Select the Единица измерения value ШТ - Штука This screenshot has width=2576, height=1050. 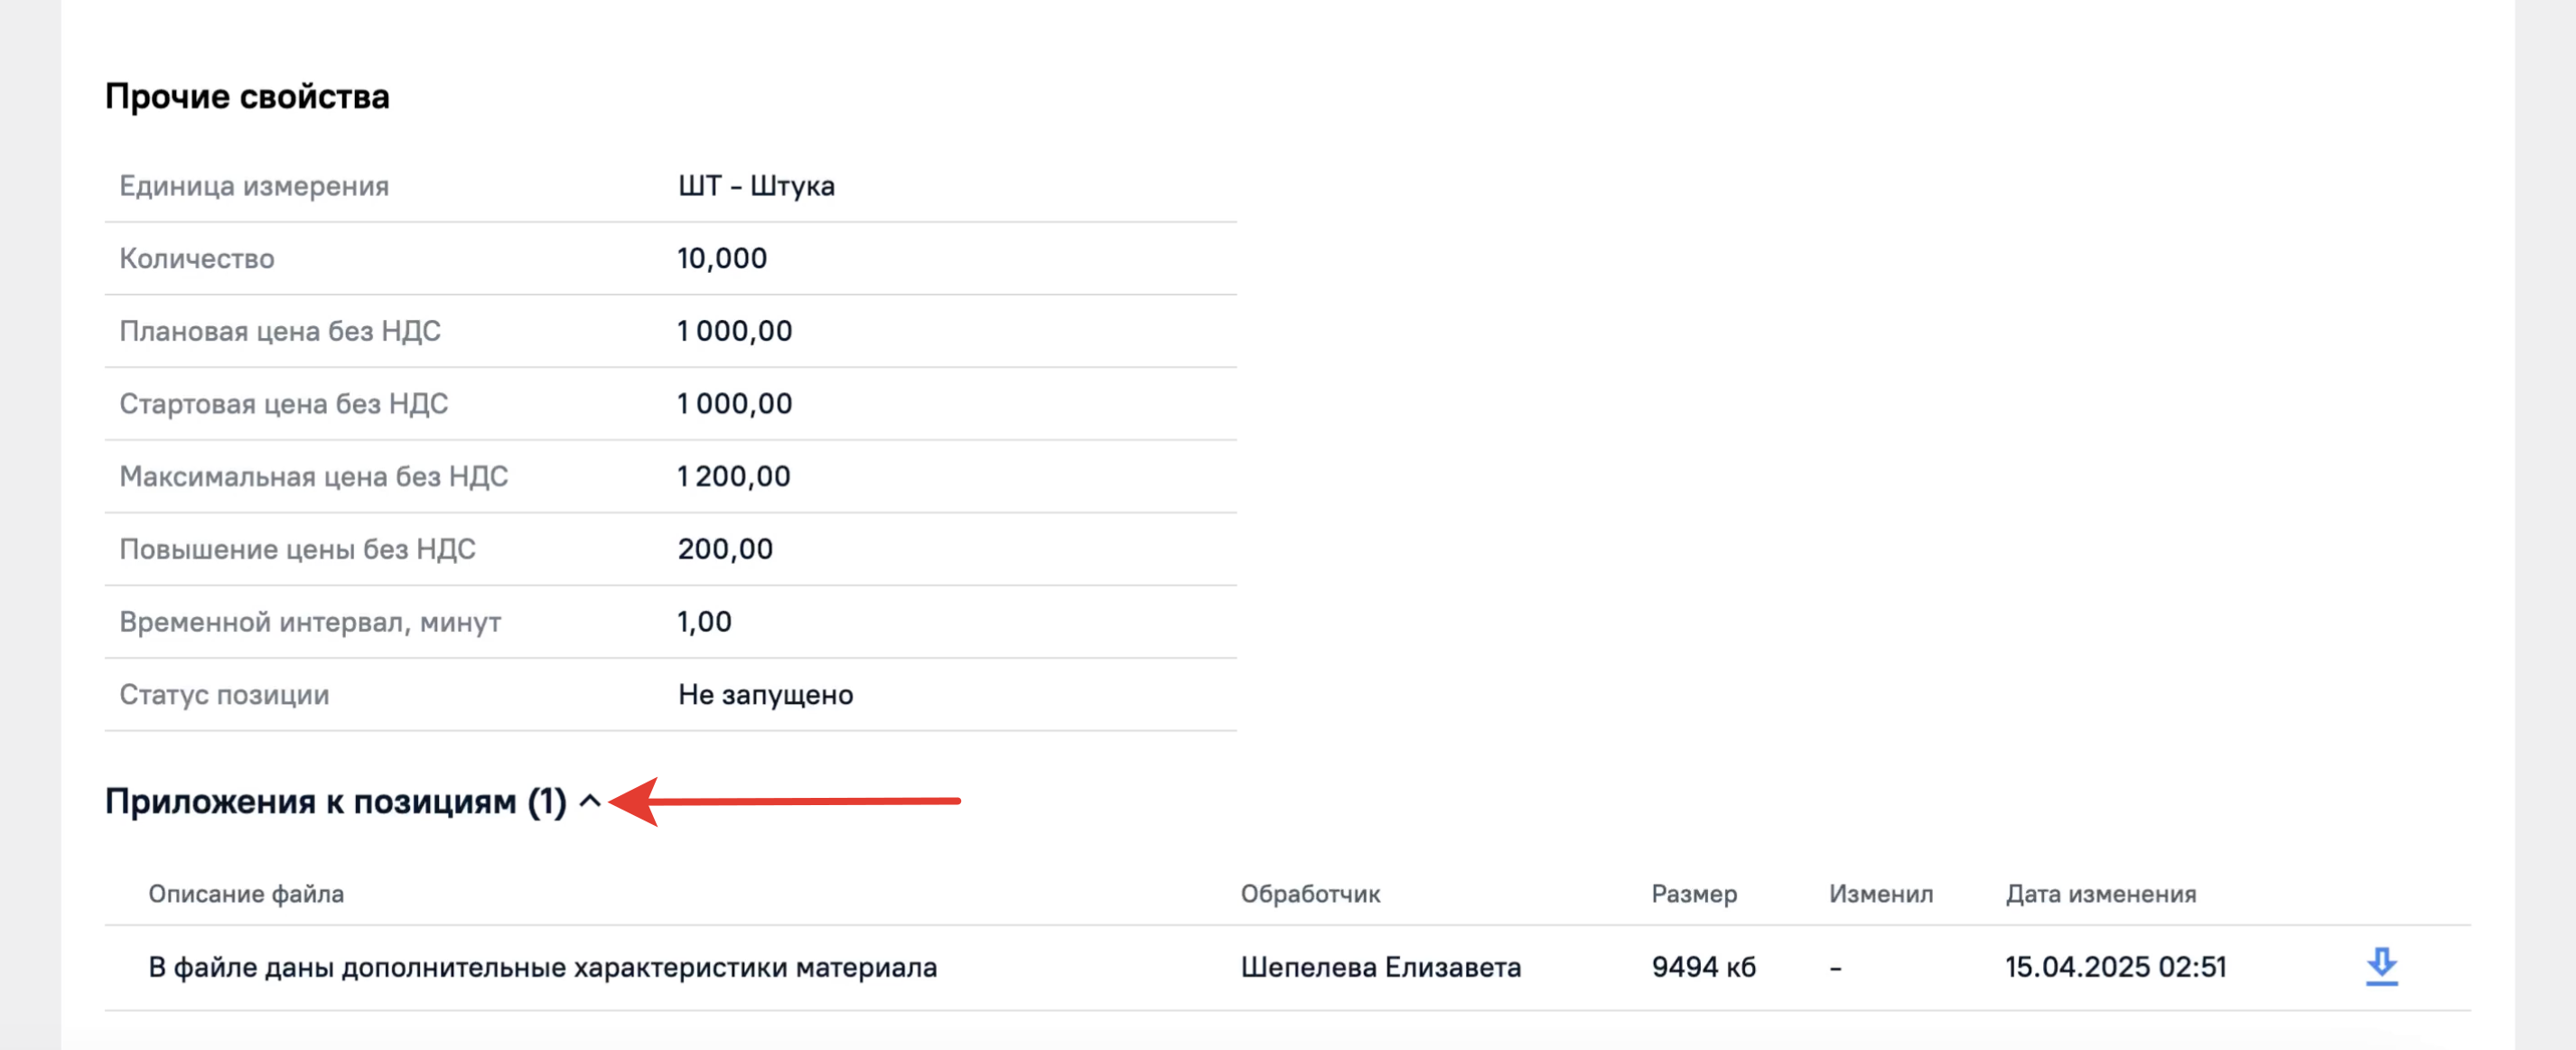756,186
